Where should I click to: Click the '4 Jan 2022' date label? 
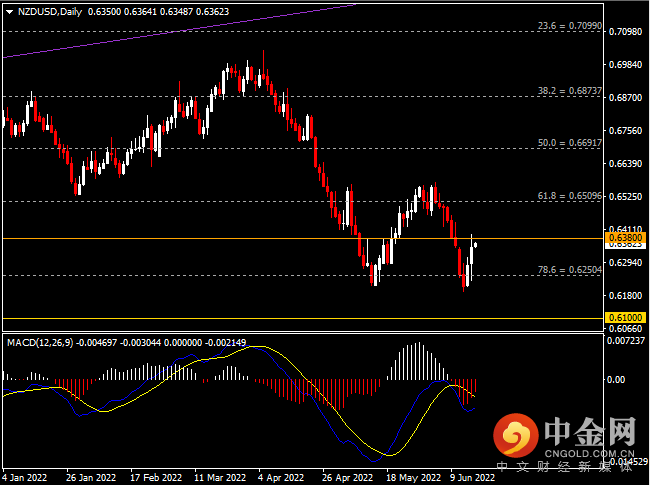pos(24,478)
